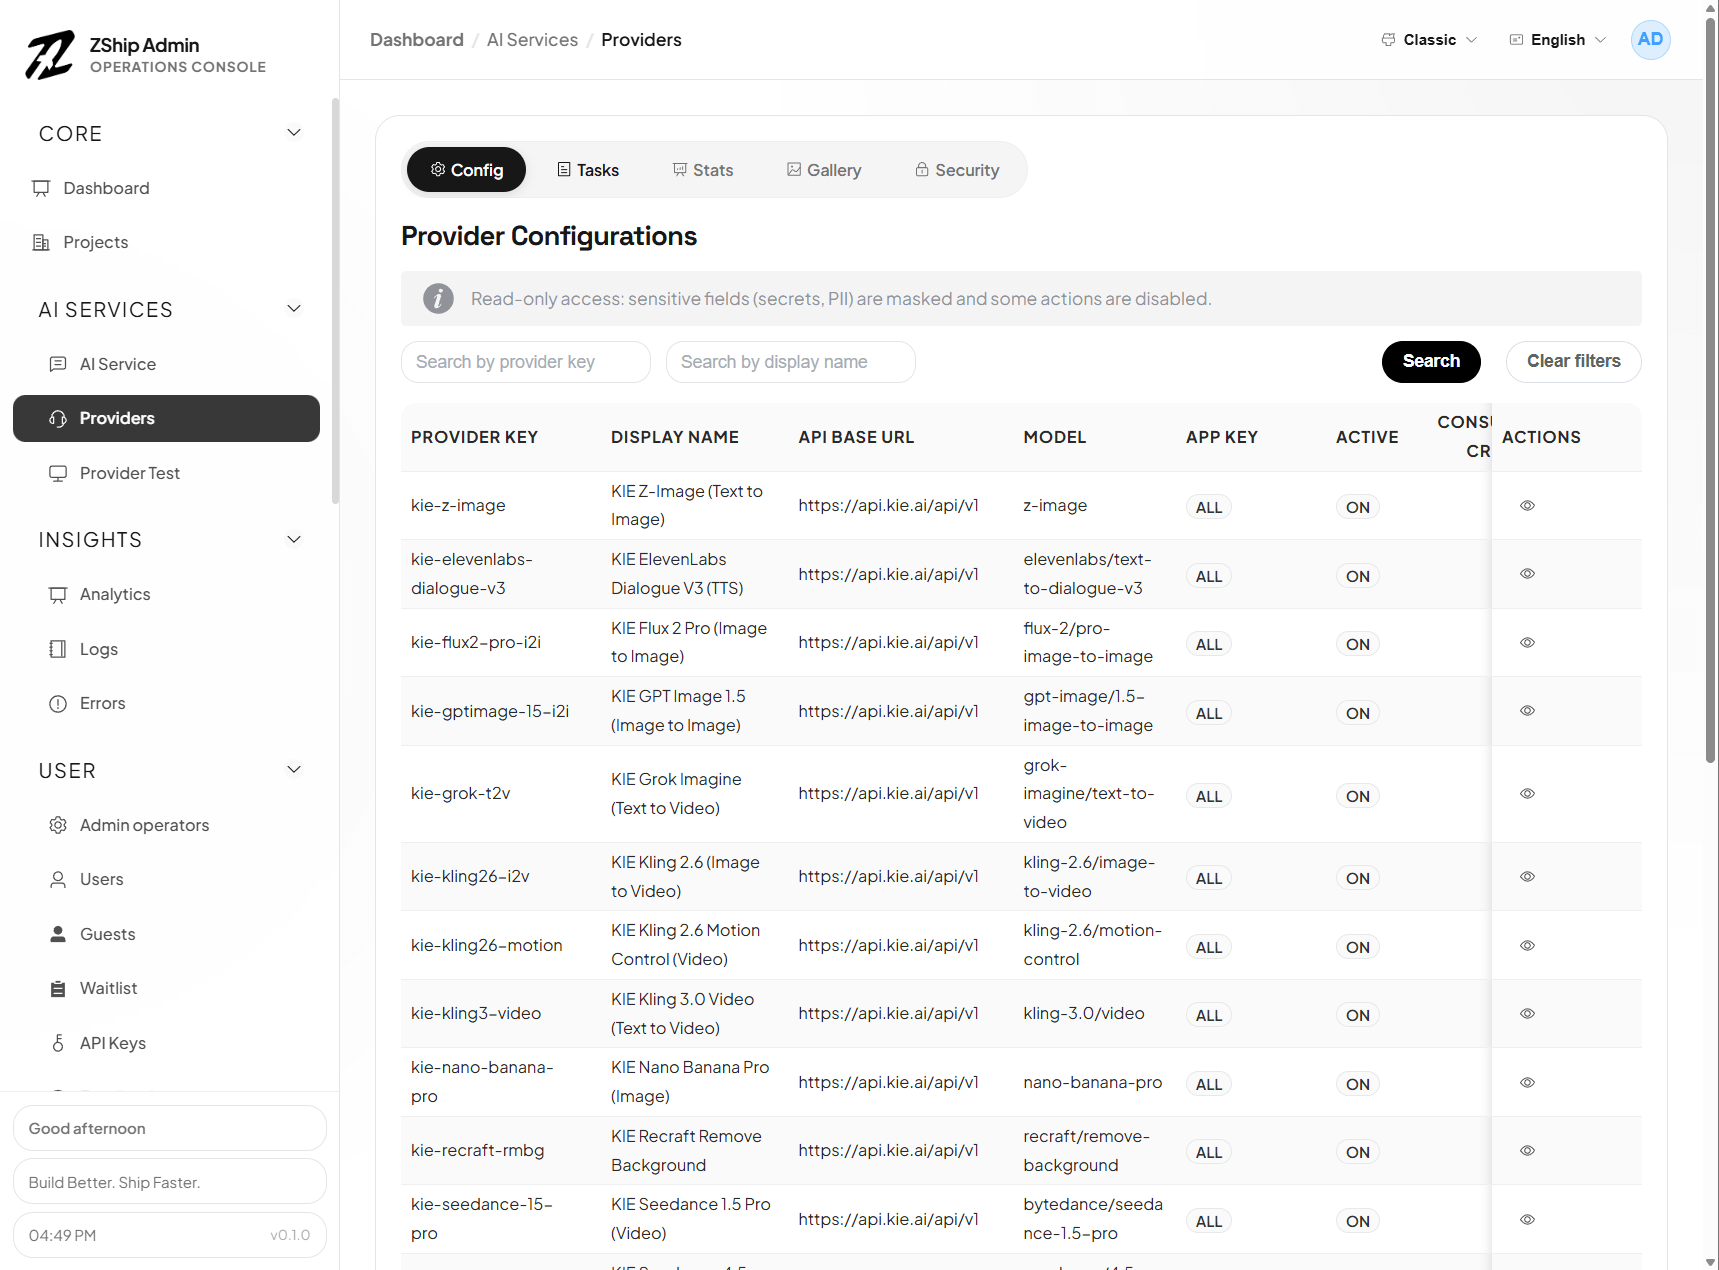
Task: Click the ZShip Admin logo icon
Action: tap(50, 55)
